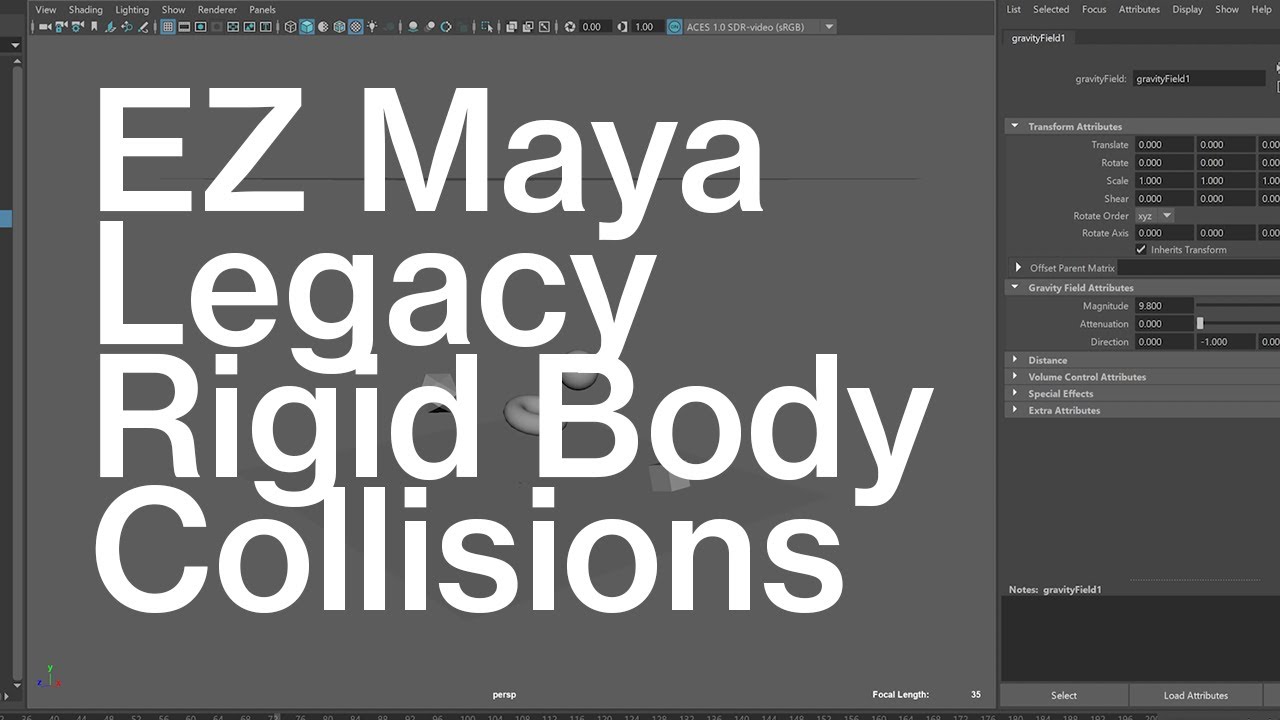Click the Field Chart icon
This screenshot has height=720, width=1280.
click(233, 27)
